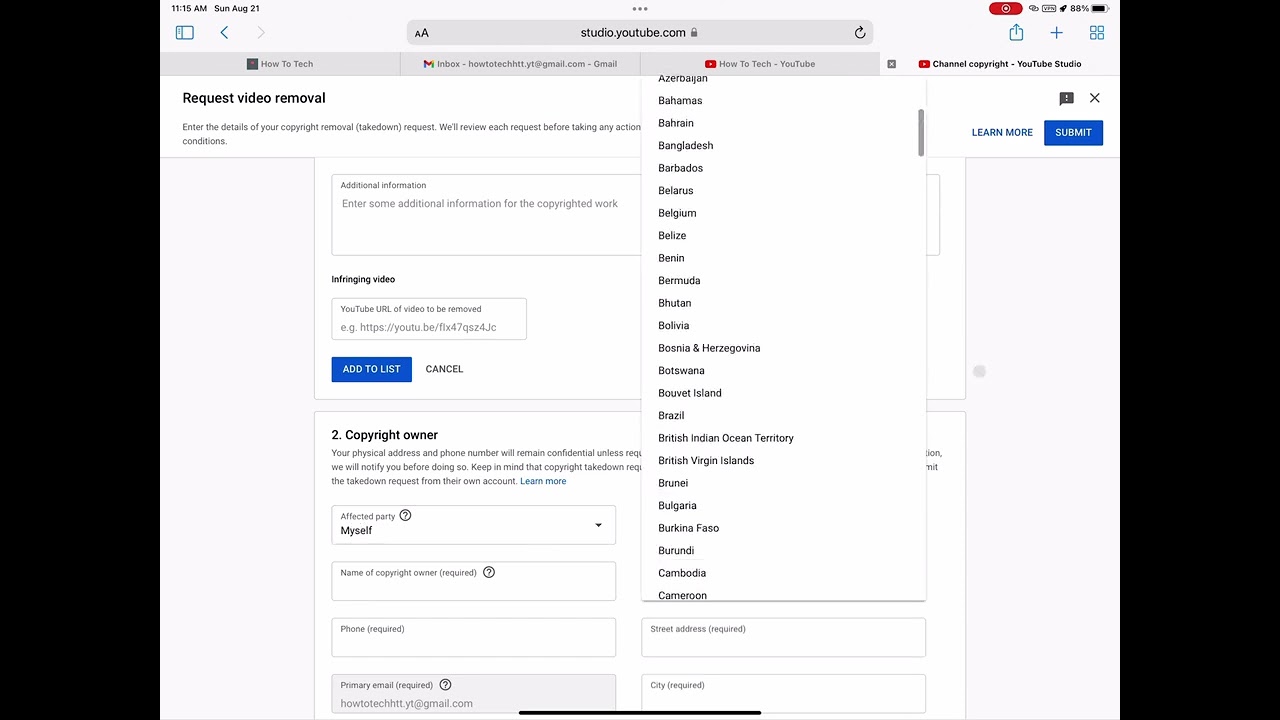Toggle the Safari sidebar icon
The image size is (1280, 720).
184,33
